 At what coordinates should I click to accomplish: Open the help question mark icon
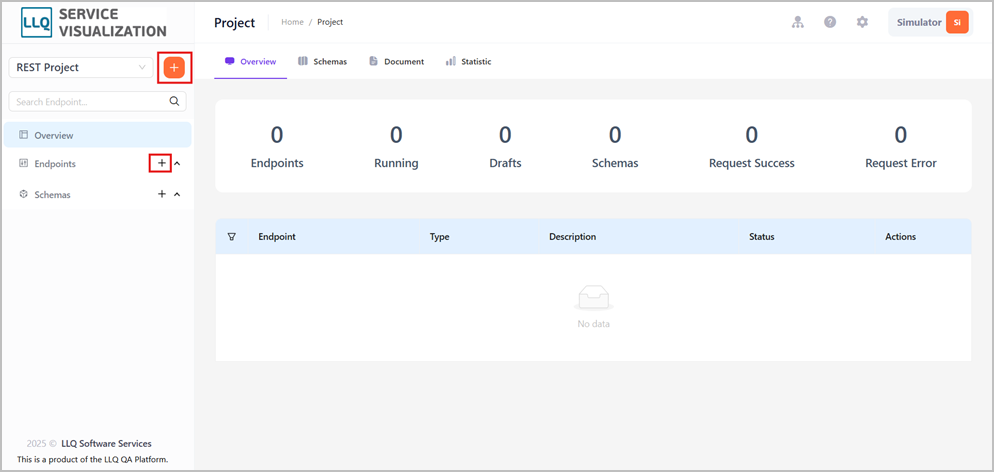point(830,22)
